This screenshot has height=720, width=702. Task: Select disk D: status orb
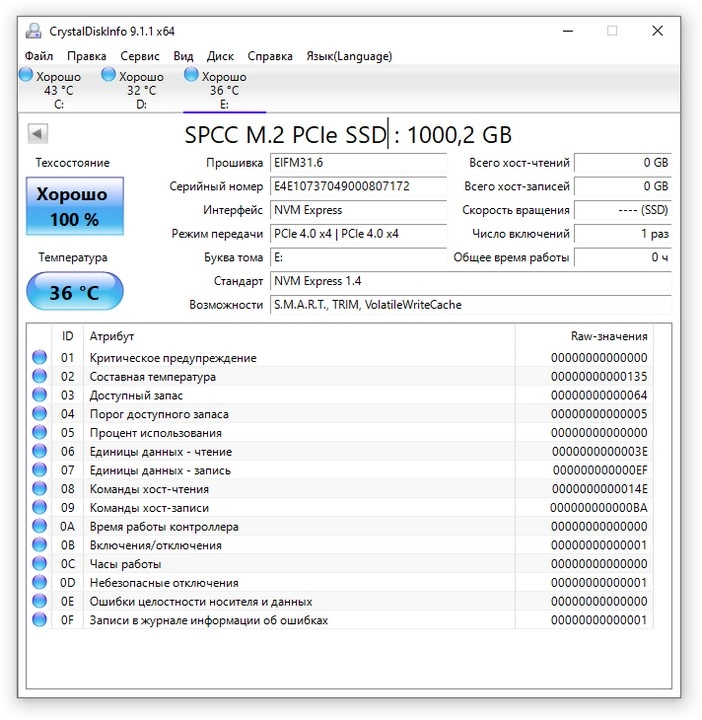click(x=108, y=74)
